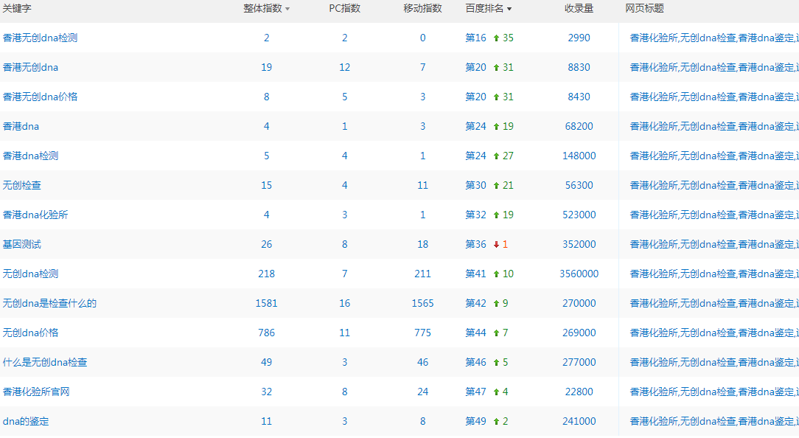The height and width of the screenshot is (438, 799).
Task: Click the 收录量 column header
Action: (x=579, y=9)
